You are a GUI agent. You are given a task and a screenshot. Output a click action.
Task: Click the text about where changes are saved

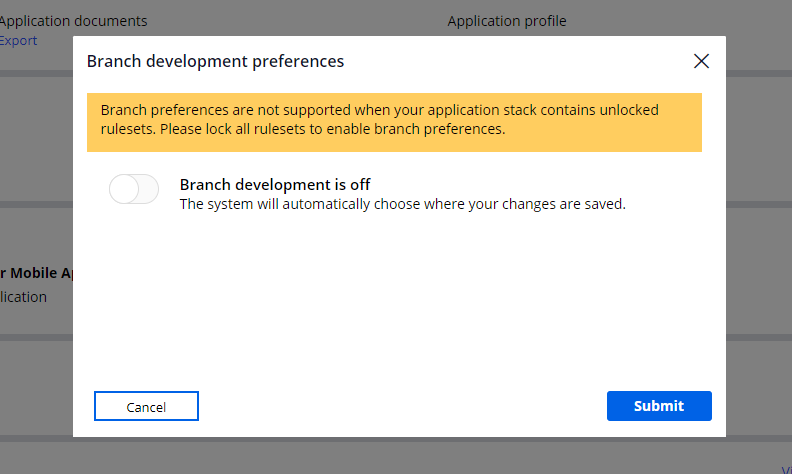point(402,204)
